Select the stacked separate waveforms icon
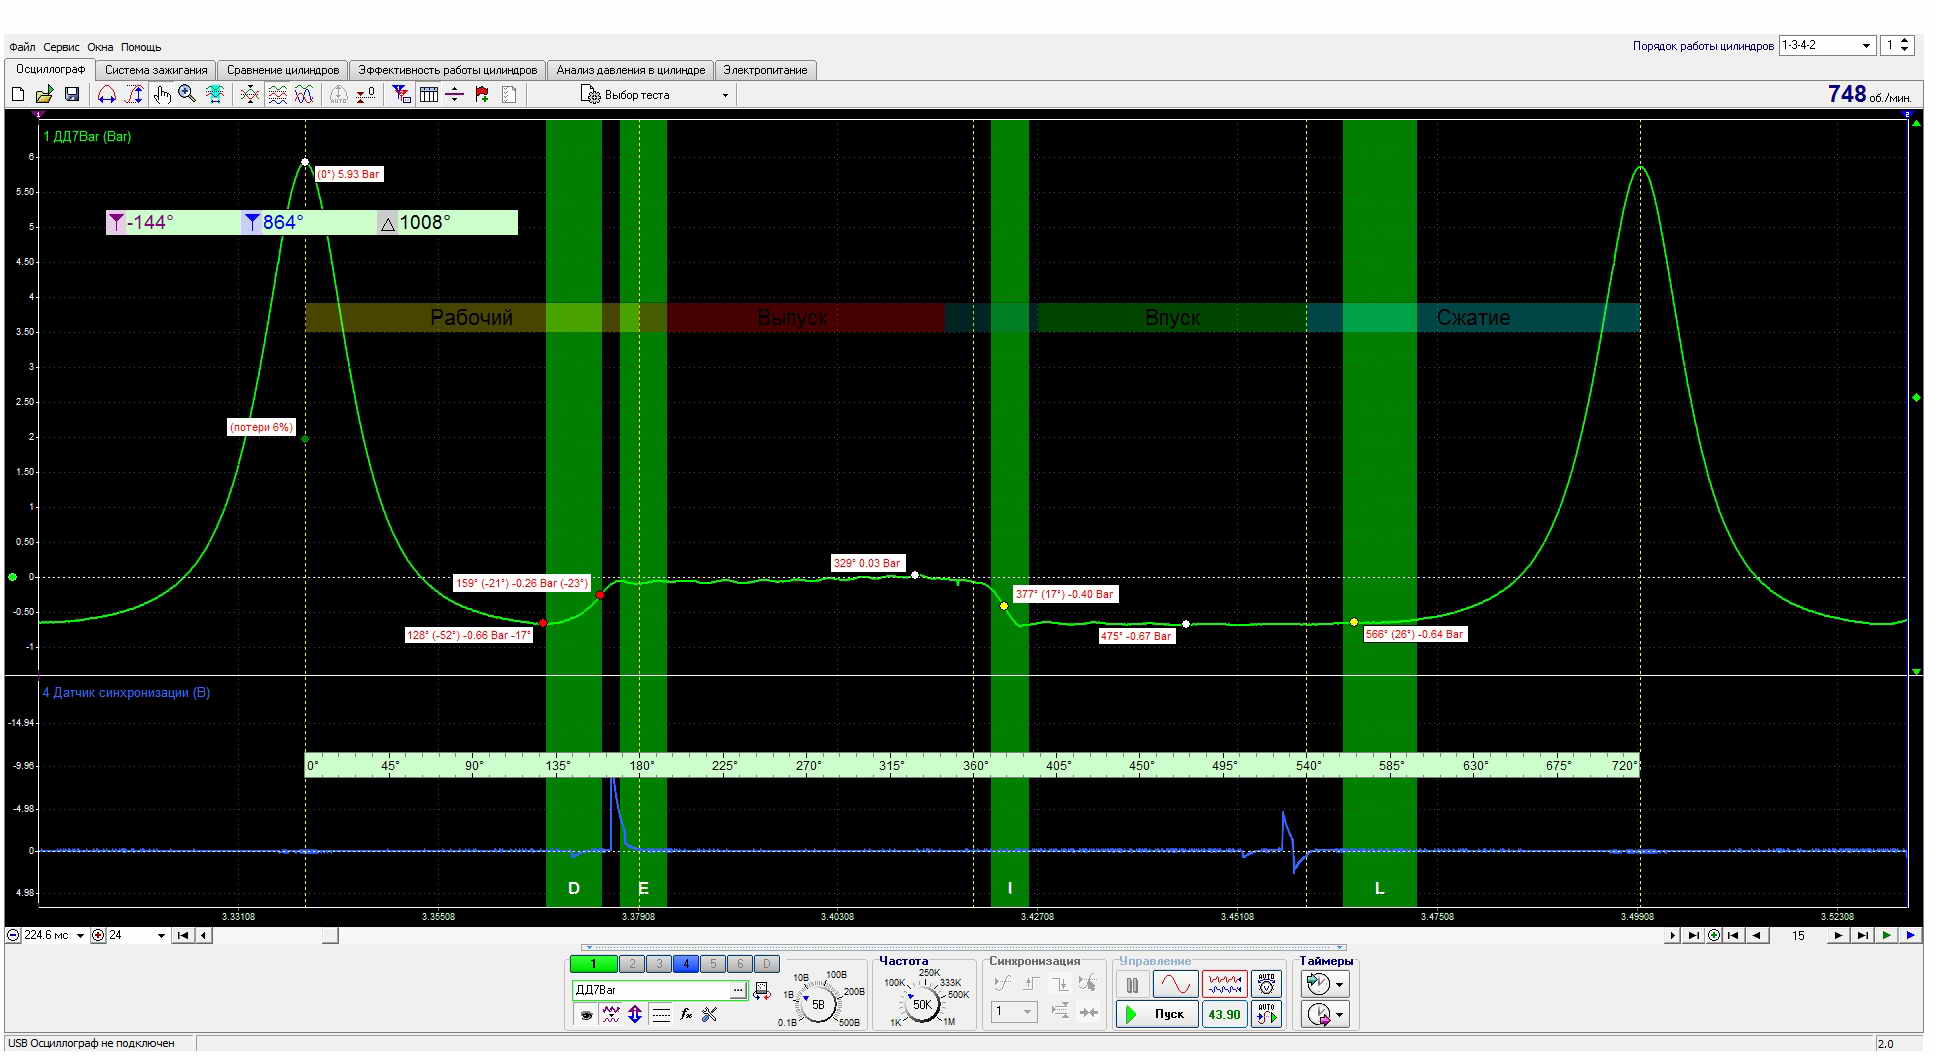The width and height of the screenshot is (1936, 1056). point(277,94)
